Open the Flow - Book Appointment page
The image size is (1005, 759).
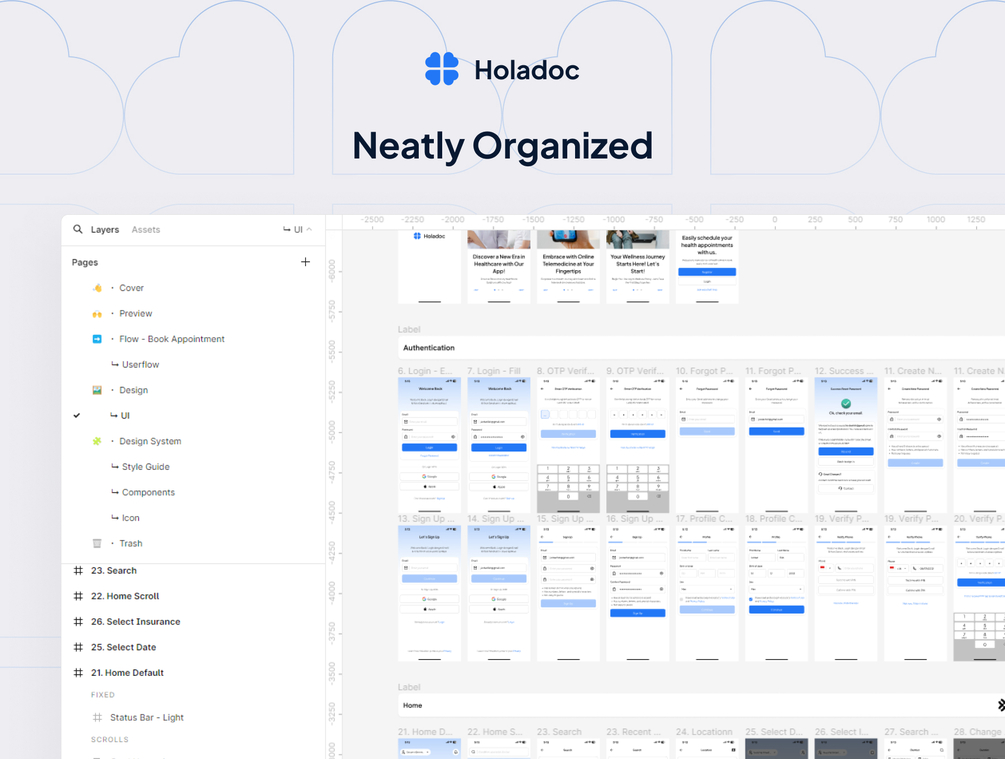tap(172, 339)
